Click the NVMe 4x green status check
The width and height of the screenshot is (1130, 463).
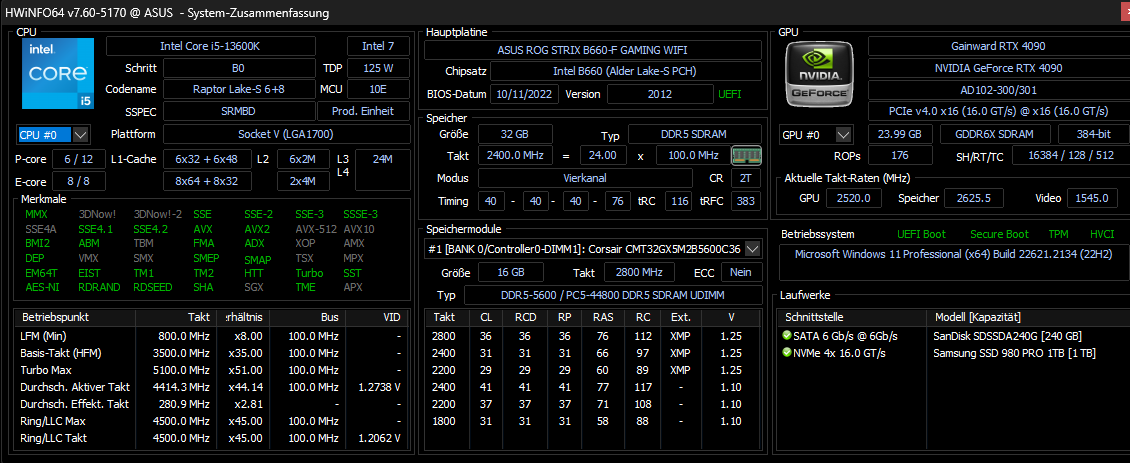[x=786, y=353]
